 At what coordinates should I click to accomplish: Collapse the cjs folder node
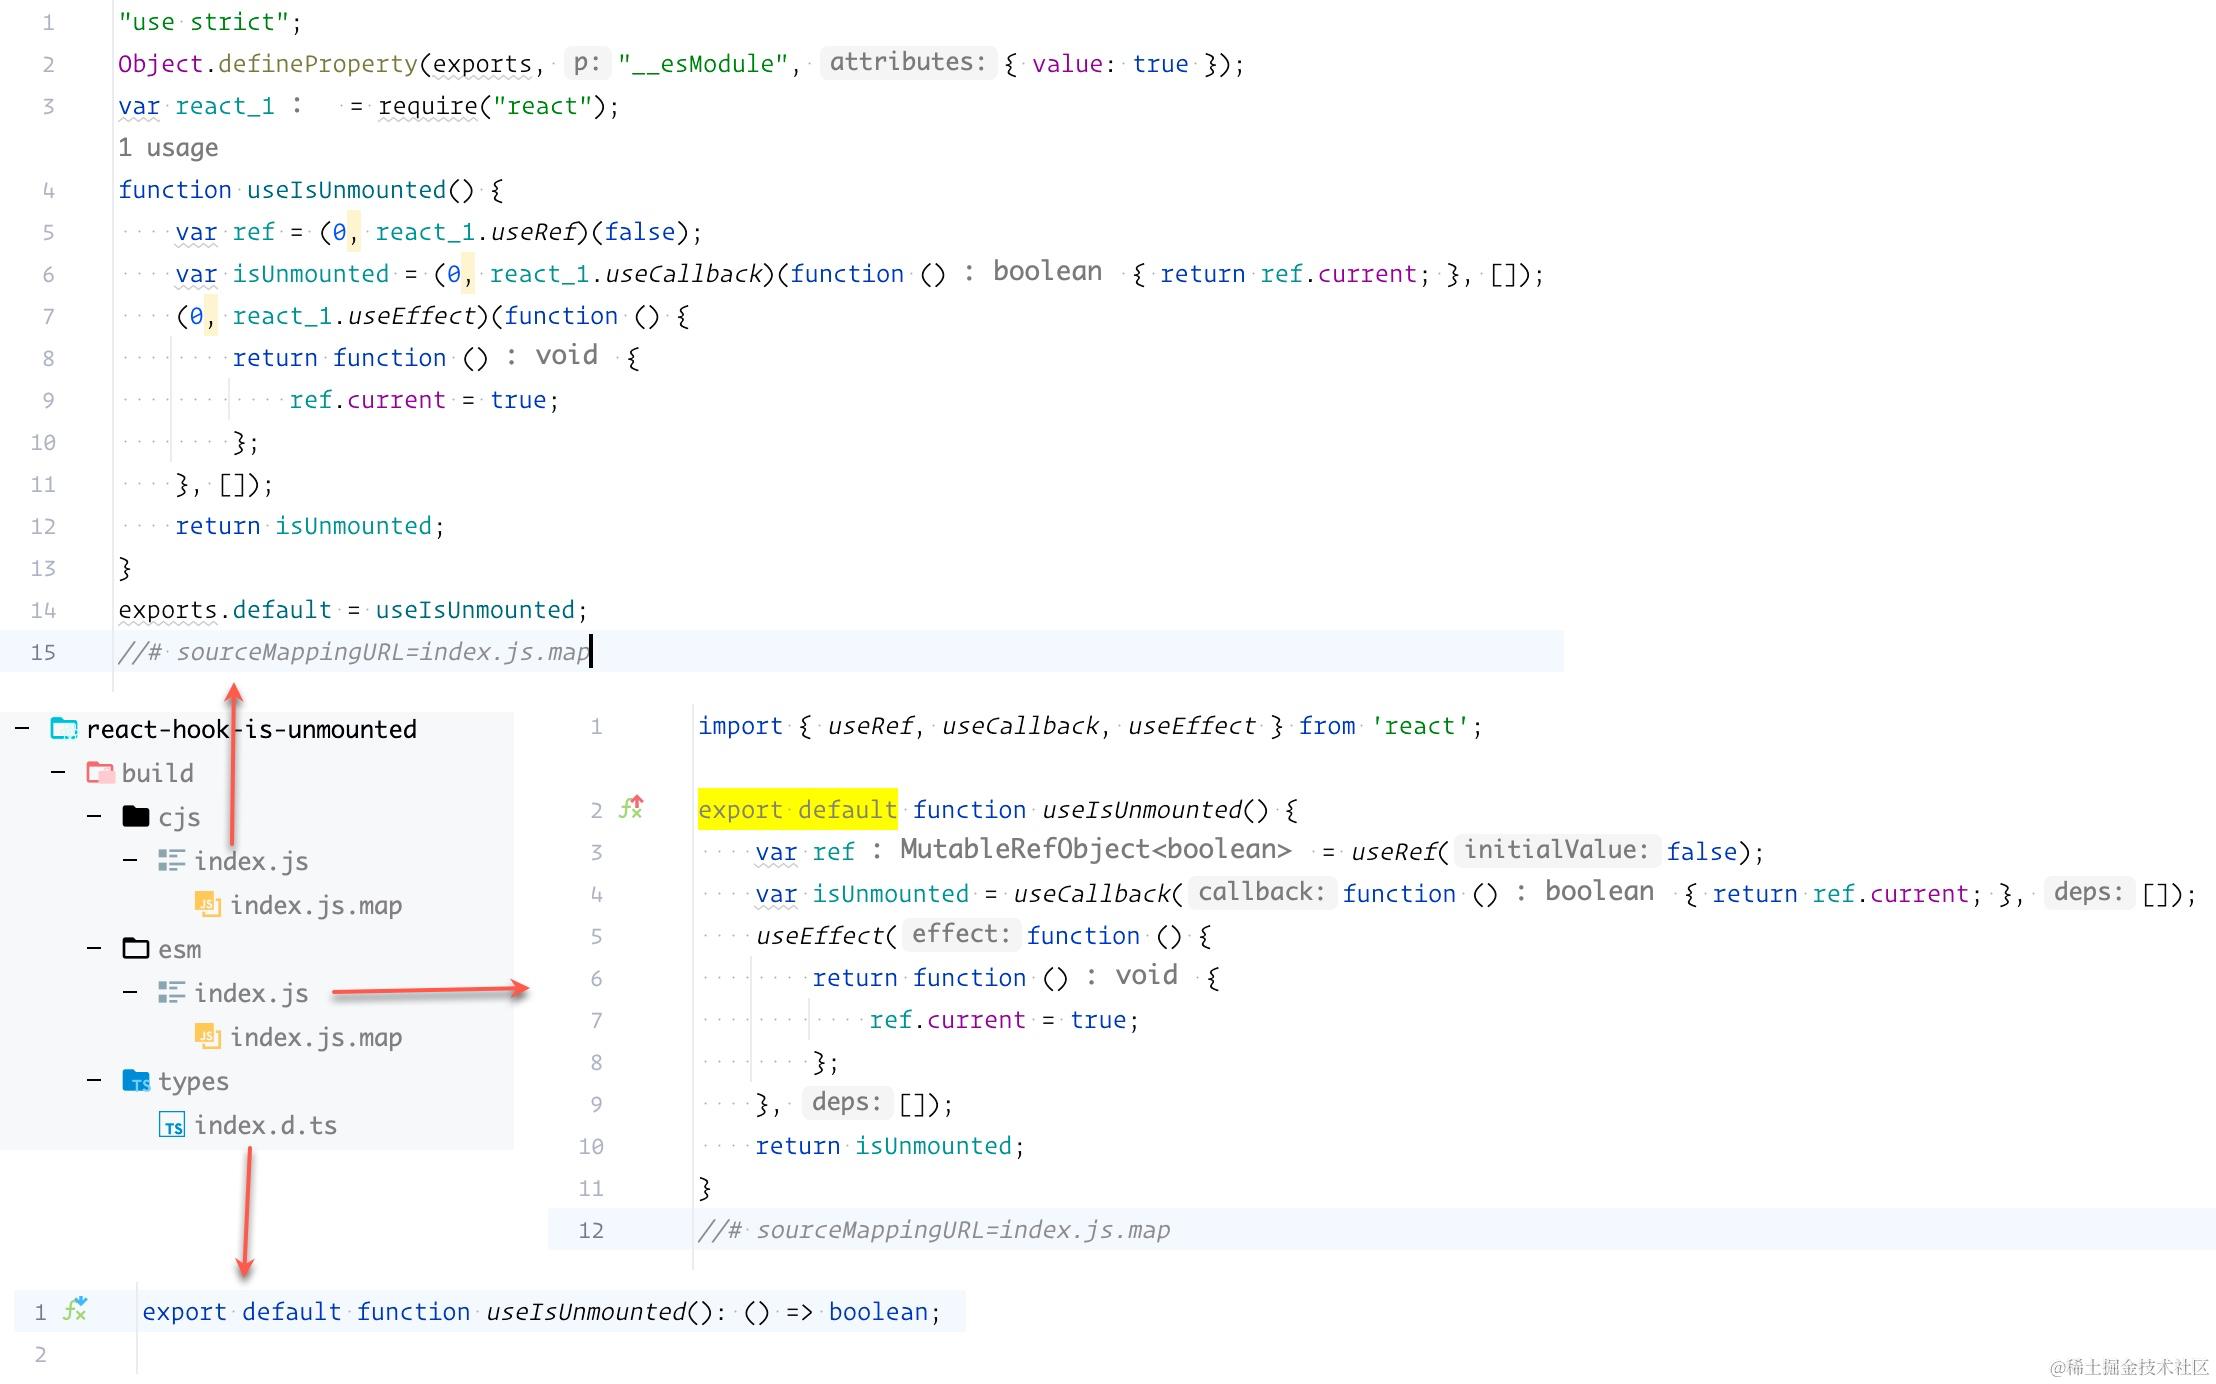[x=94, y=817]
